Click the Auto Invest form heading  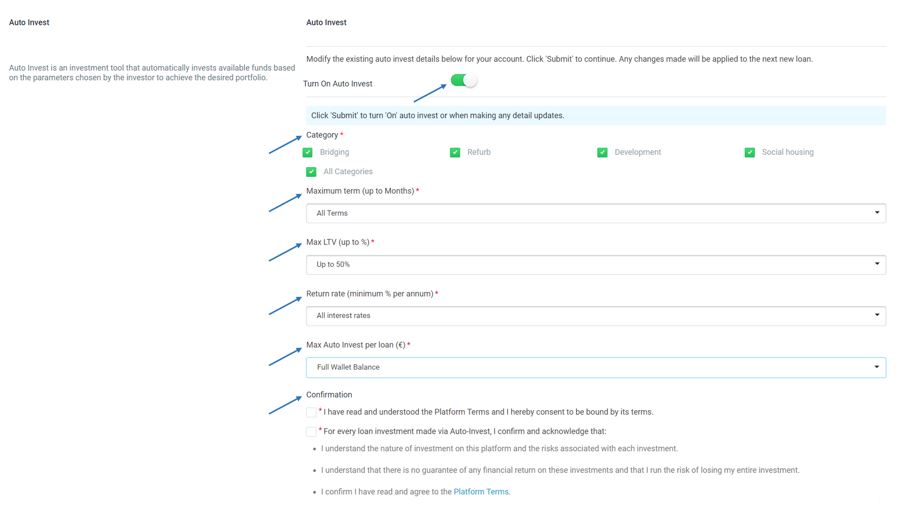(326, 22)
